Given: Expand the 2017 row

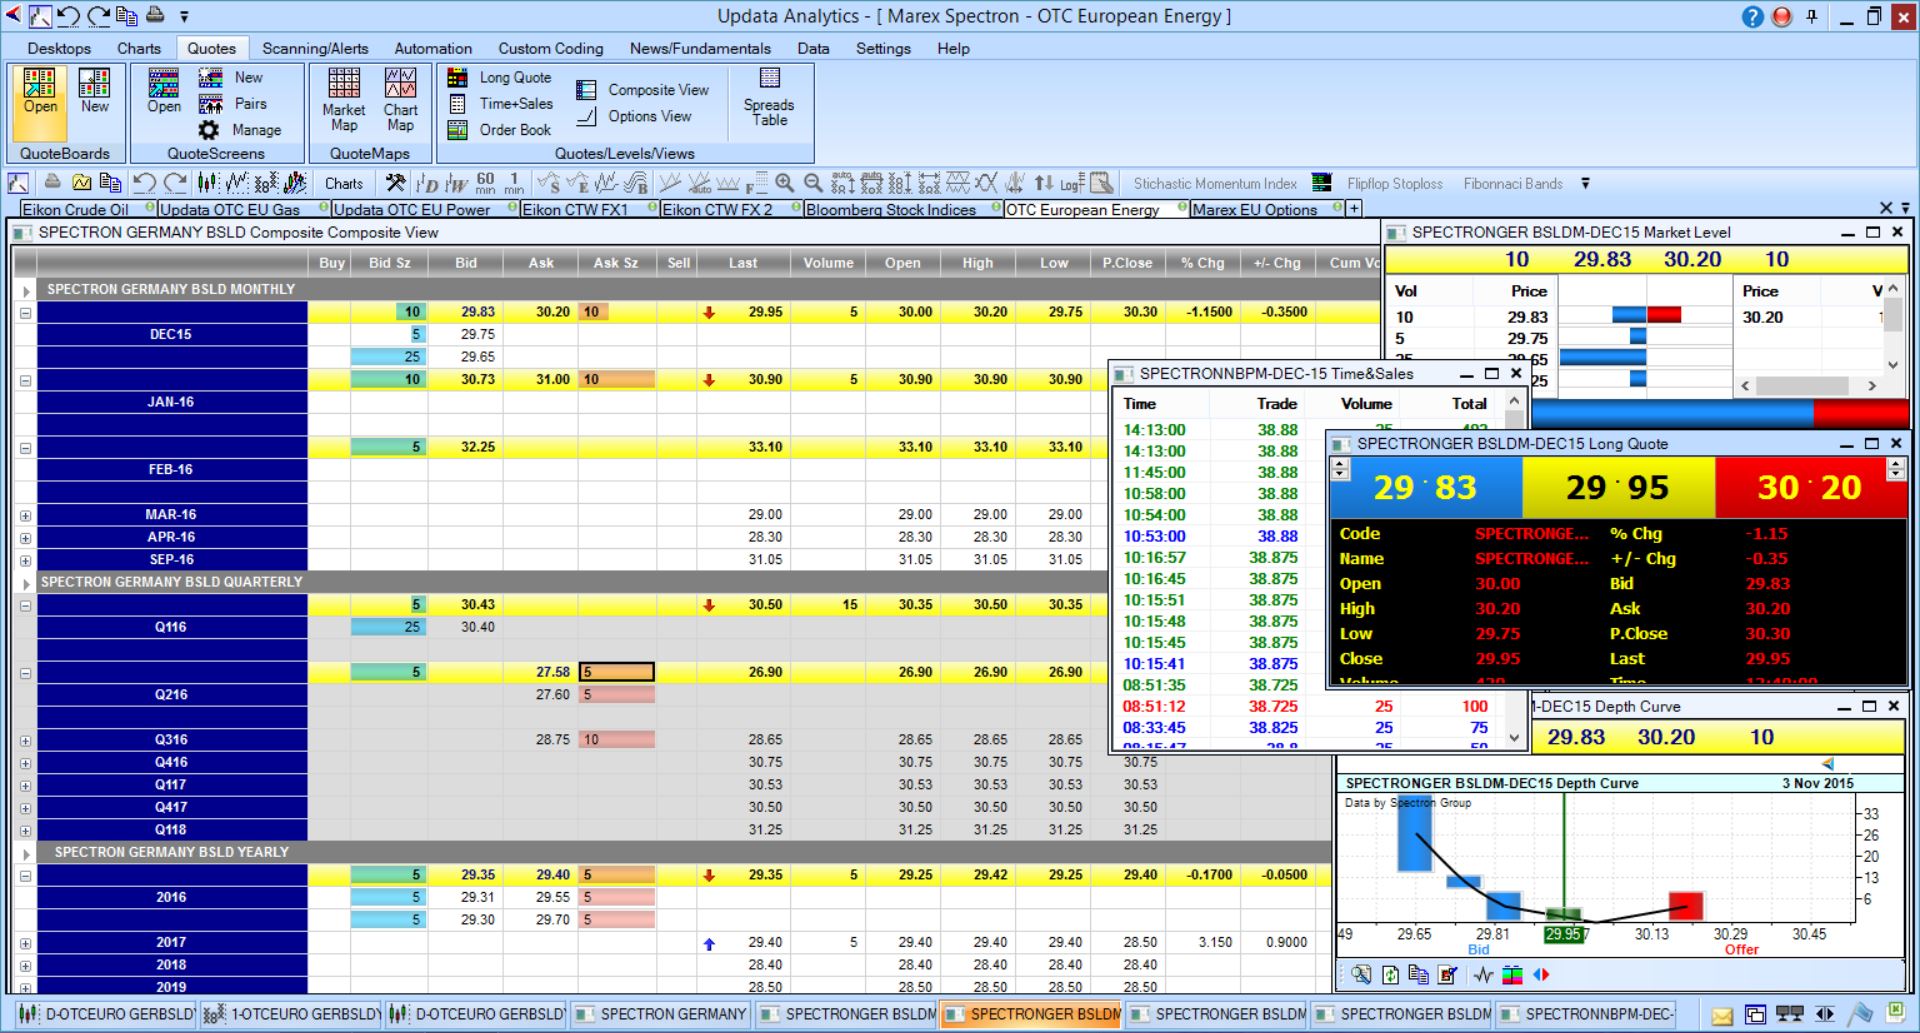Looking at the screenshot, I should click(26, 944).
